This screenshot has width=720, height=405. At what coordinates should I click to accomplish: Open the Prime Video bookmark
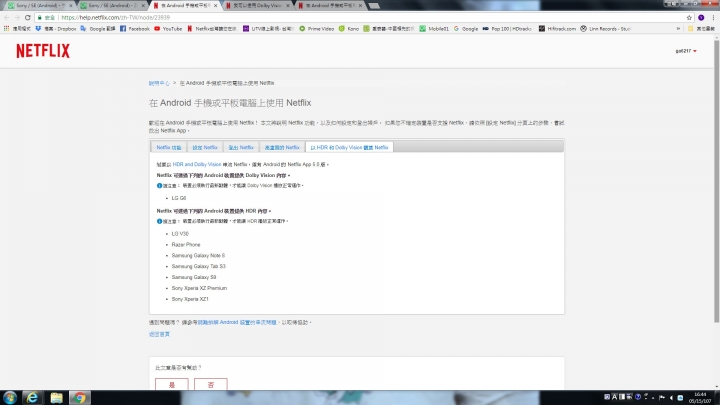pos(316,28)
